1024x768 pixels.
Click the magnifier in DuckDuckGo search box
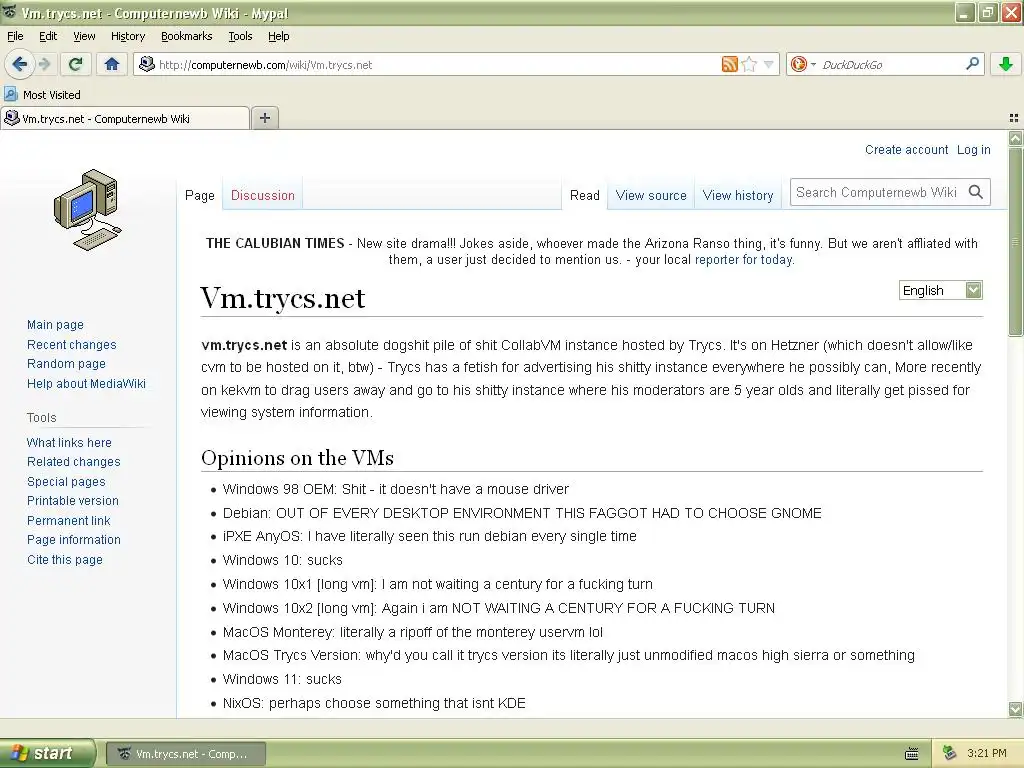[972, 64]
